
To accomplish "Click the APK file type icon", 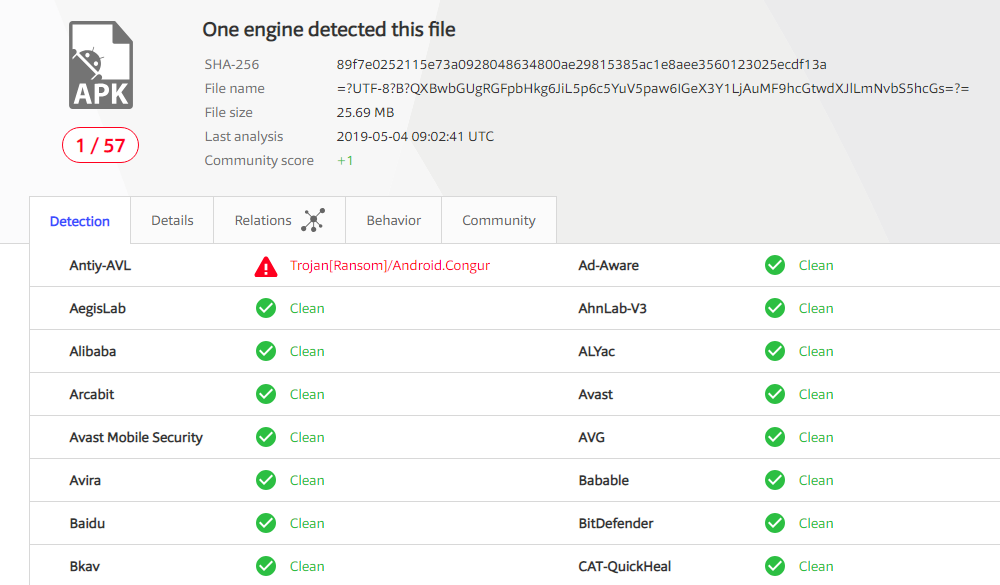I will (101, 65).
